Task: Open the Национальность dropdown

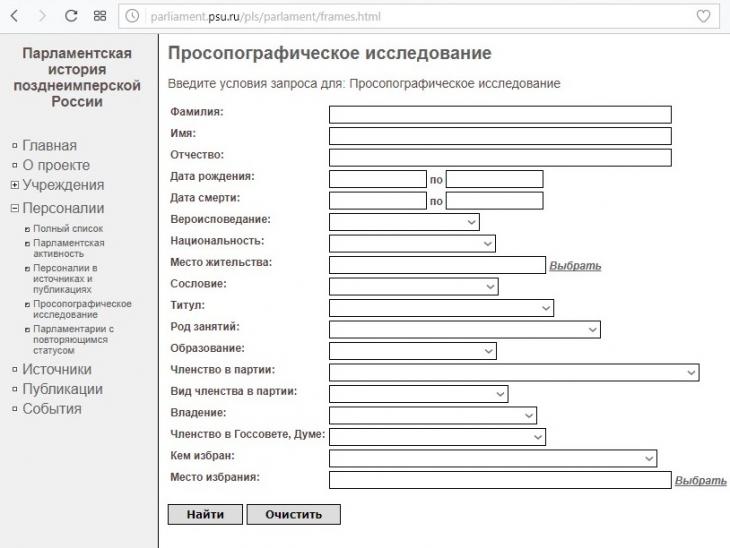Action: click(412, 244)
